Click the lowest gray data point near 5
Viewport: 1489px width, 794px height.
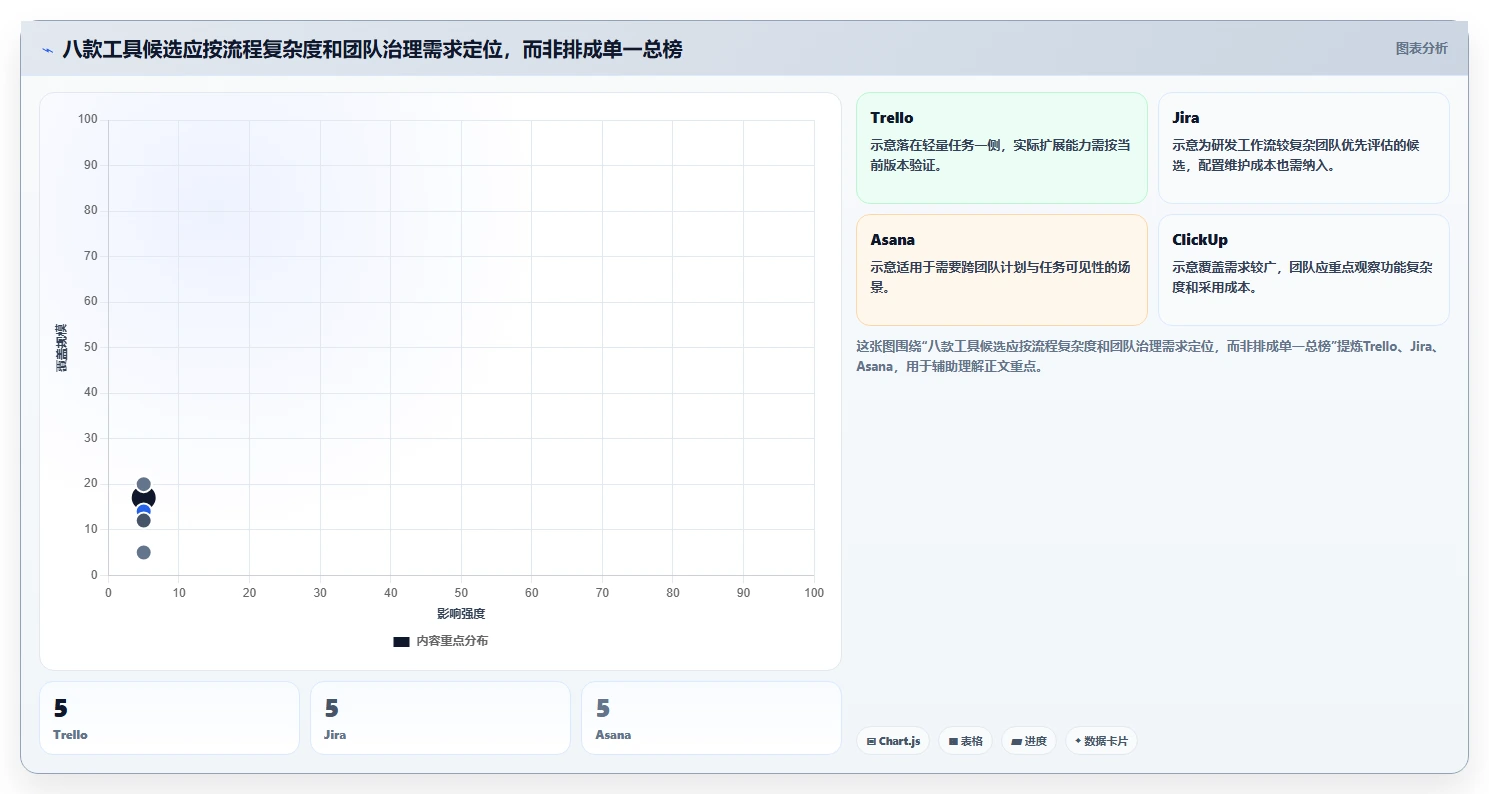[x=143, y=553]
